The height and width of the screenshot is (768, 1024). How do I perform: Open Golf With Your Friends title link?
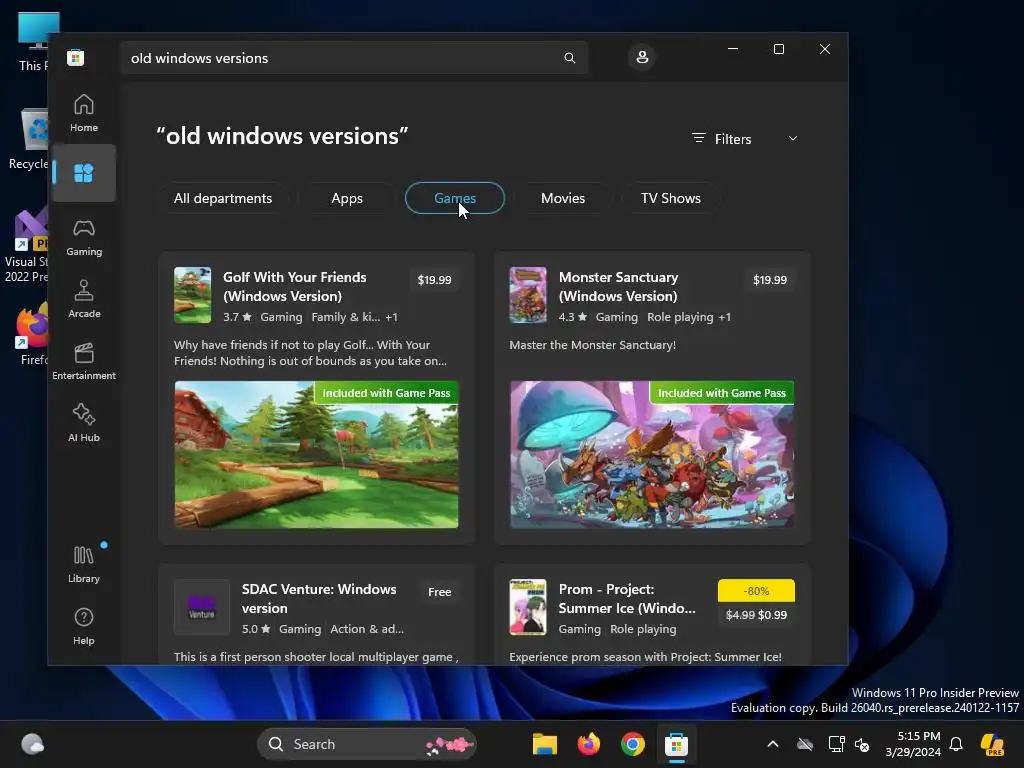[295, 286]
